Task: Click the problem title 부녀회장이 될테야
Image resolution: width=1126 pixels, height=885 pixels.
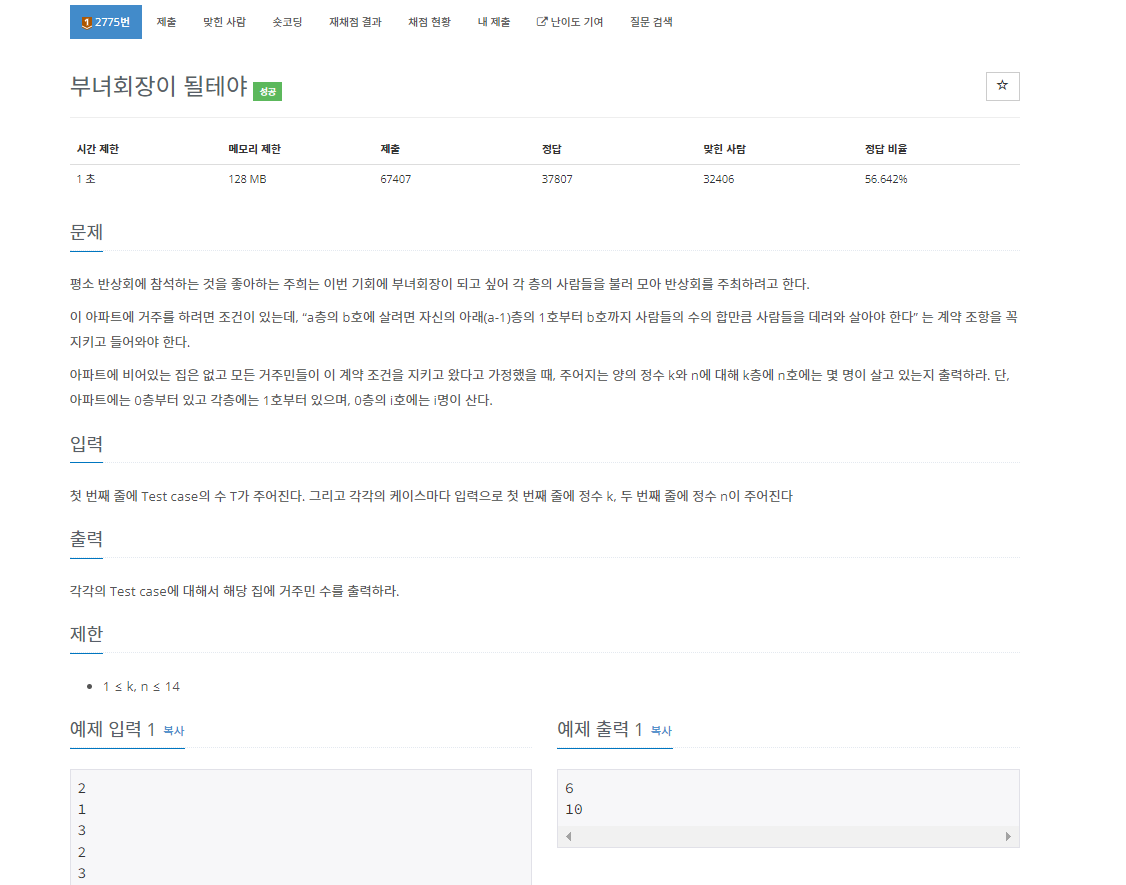Action: pos(159,86)
